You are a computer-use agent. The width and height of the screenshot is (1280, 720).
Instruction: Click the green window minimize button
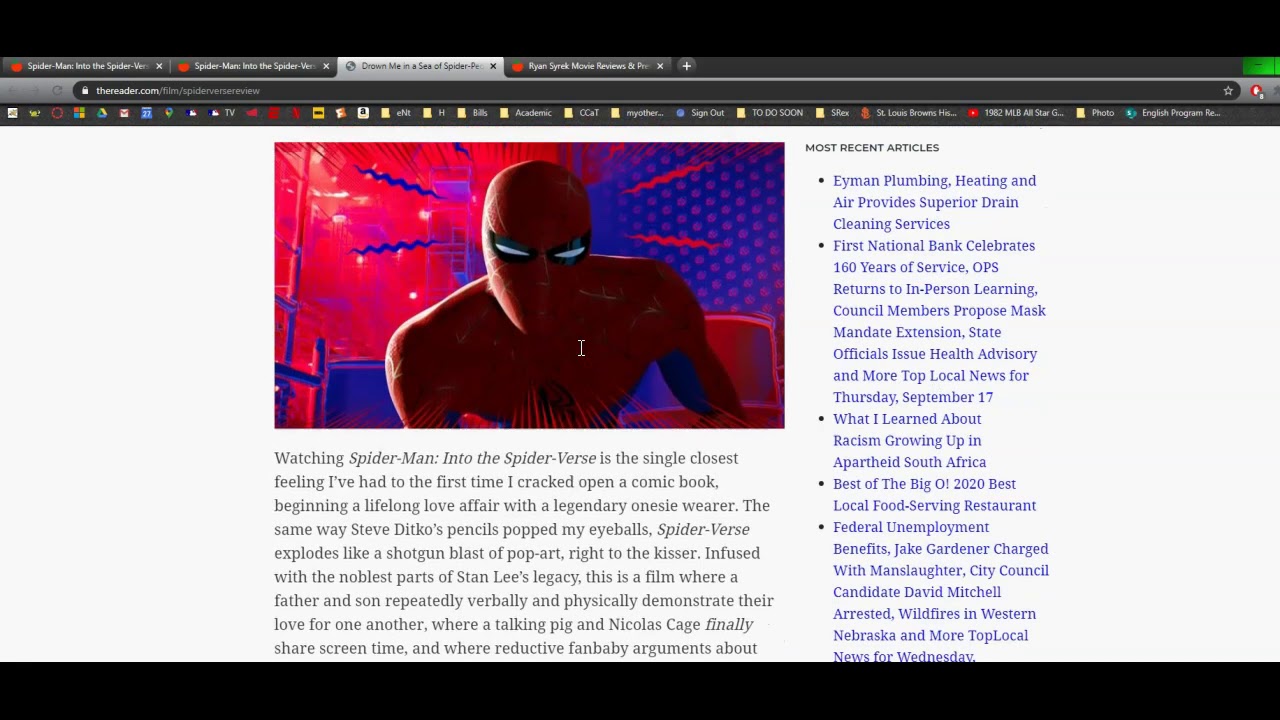tap(1259, 66)
